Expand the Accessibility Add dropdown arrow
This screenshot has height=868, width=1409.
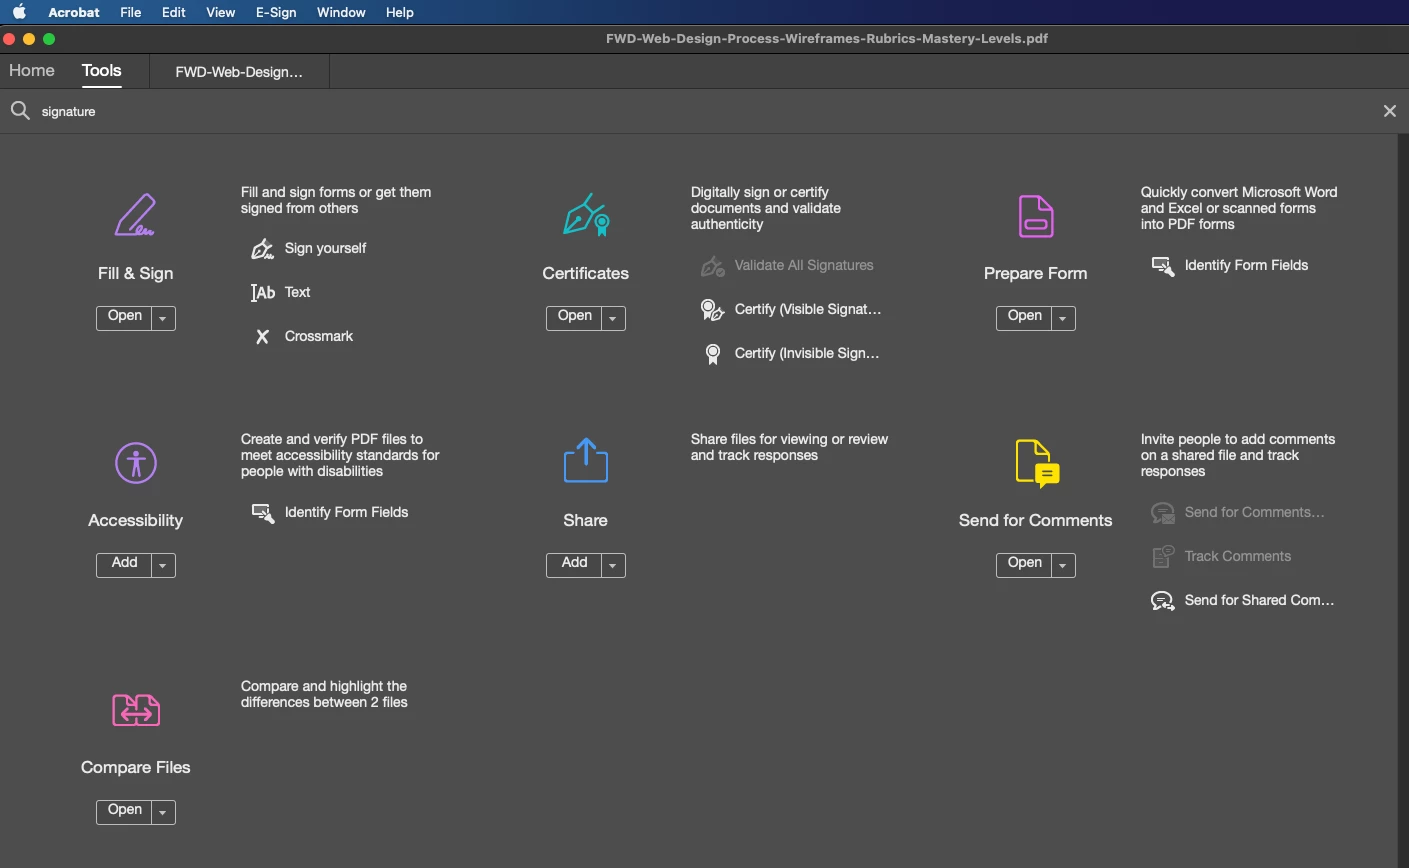click(163, 565)
